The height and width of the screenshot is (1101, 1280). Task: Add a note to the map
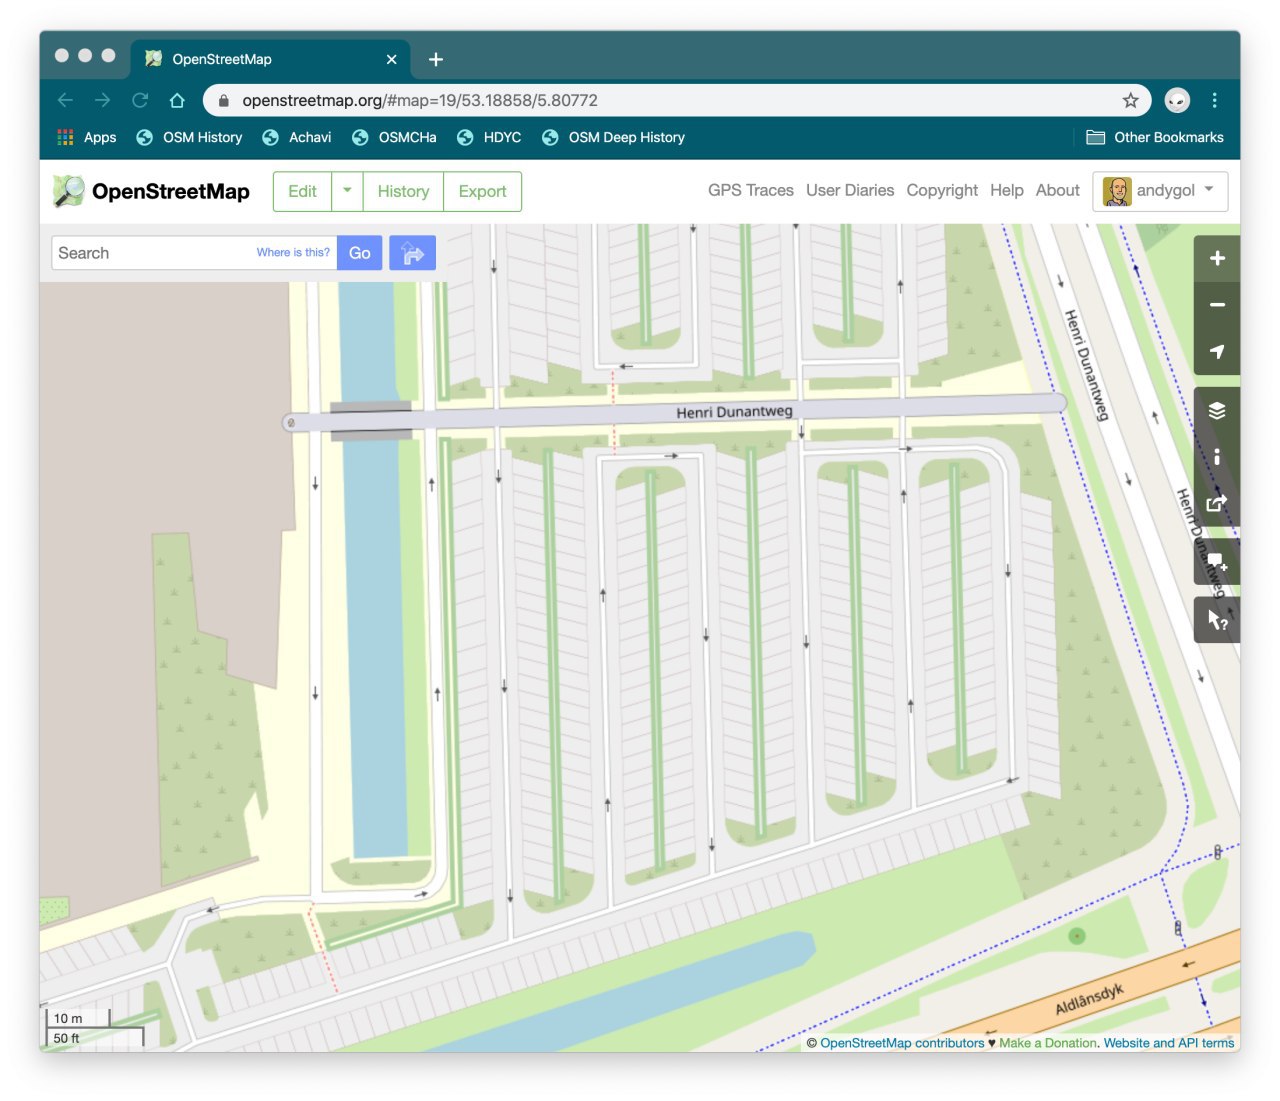click(x=1217, y=562)
